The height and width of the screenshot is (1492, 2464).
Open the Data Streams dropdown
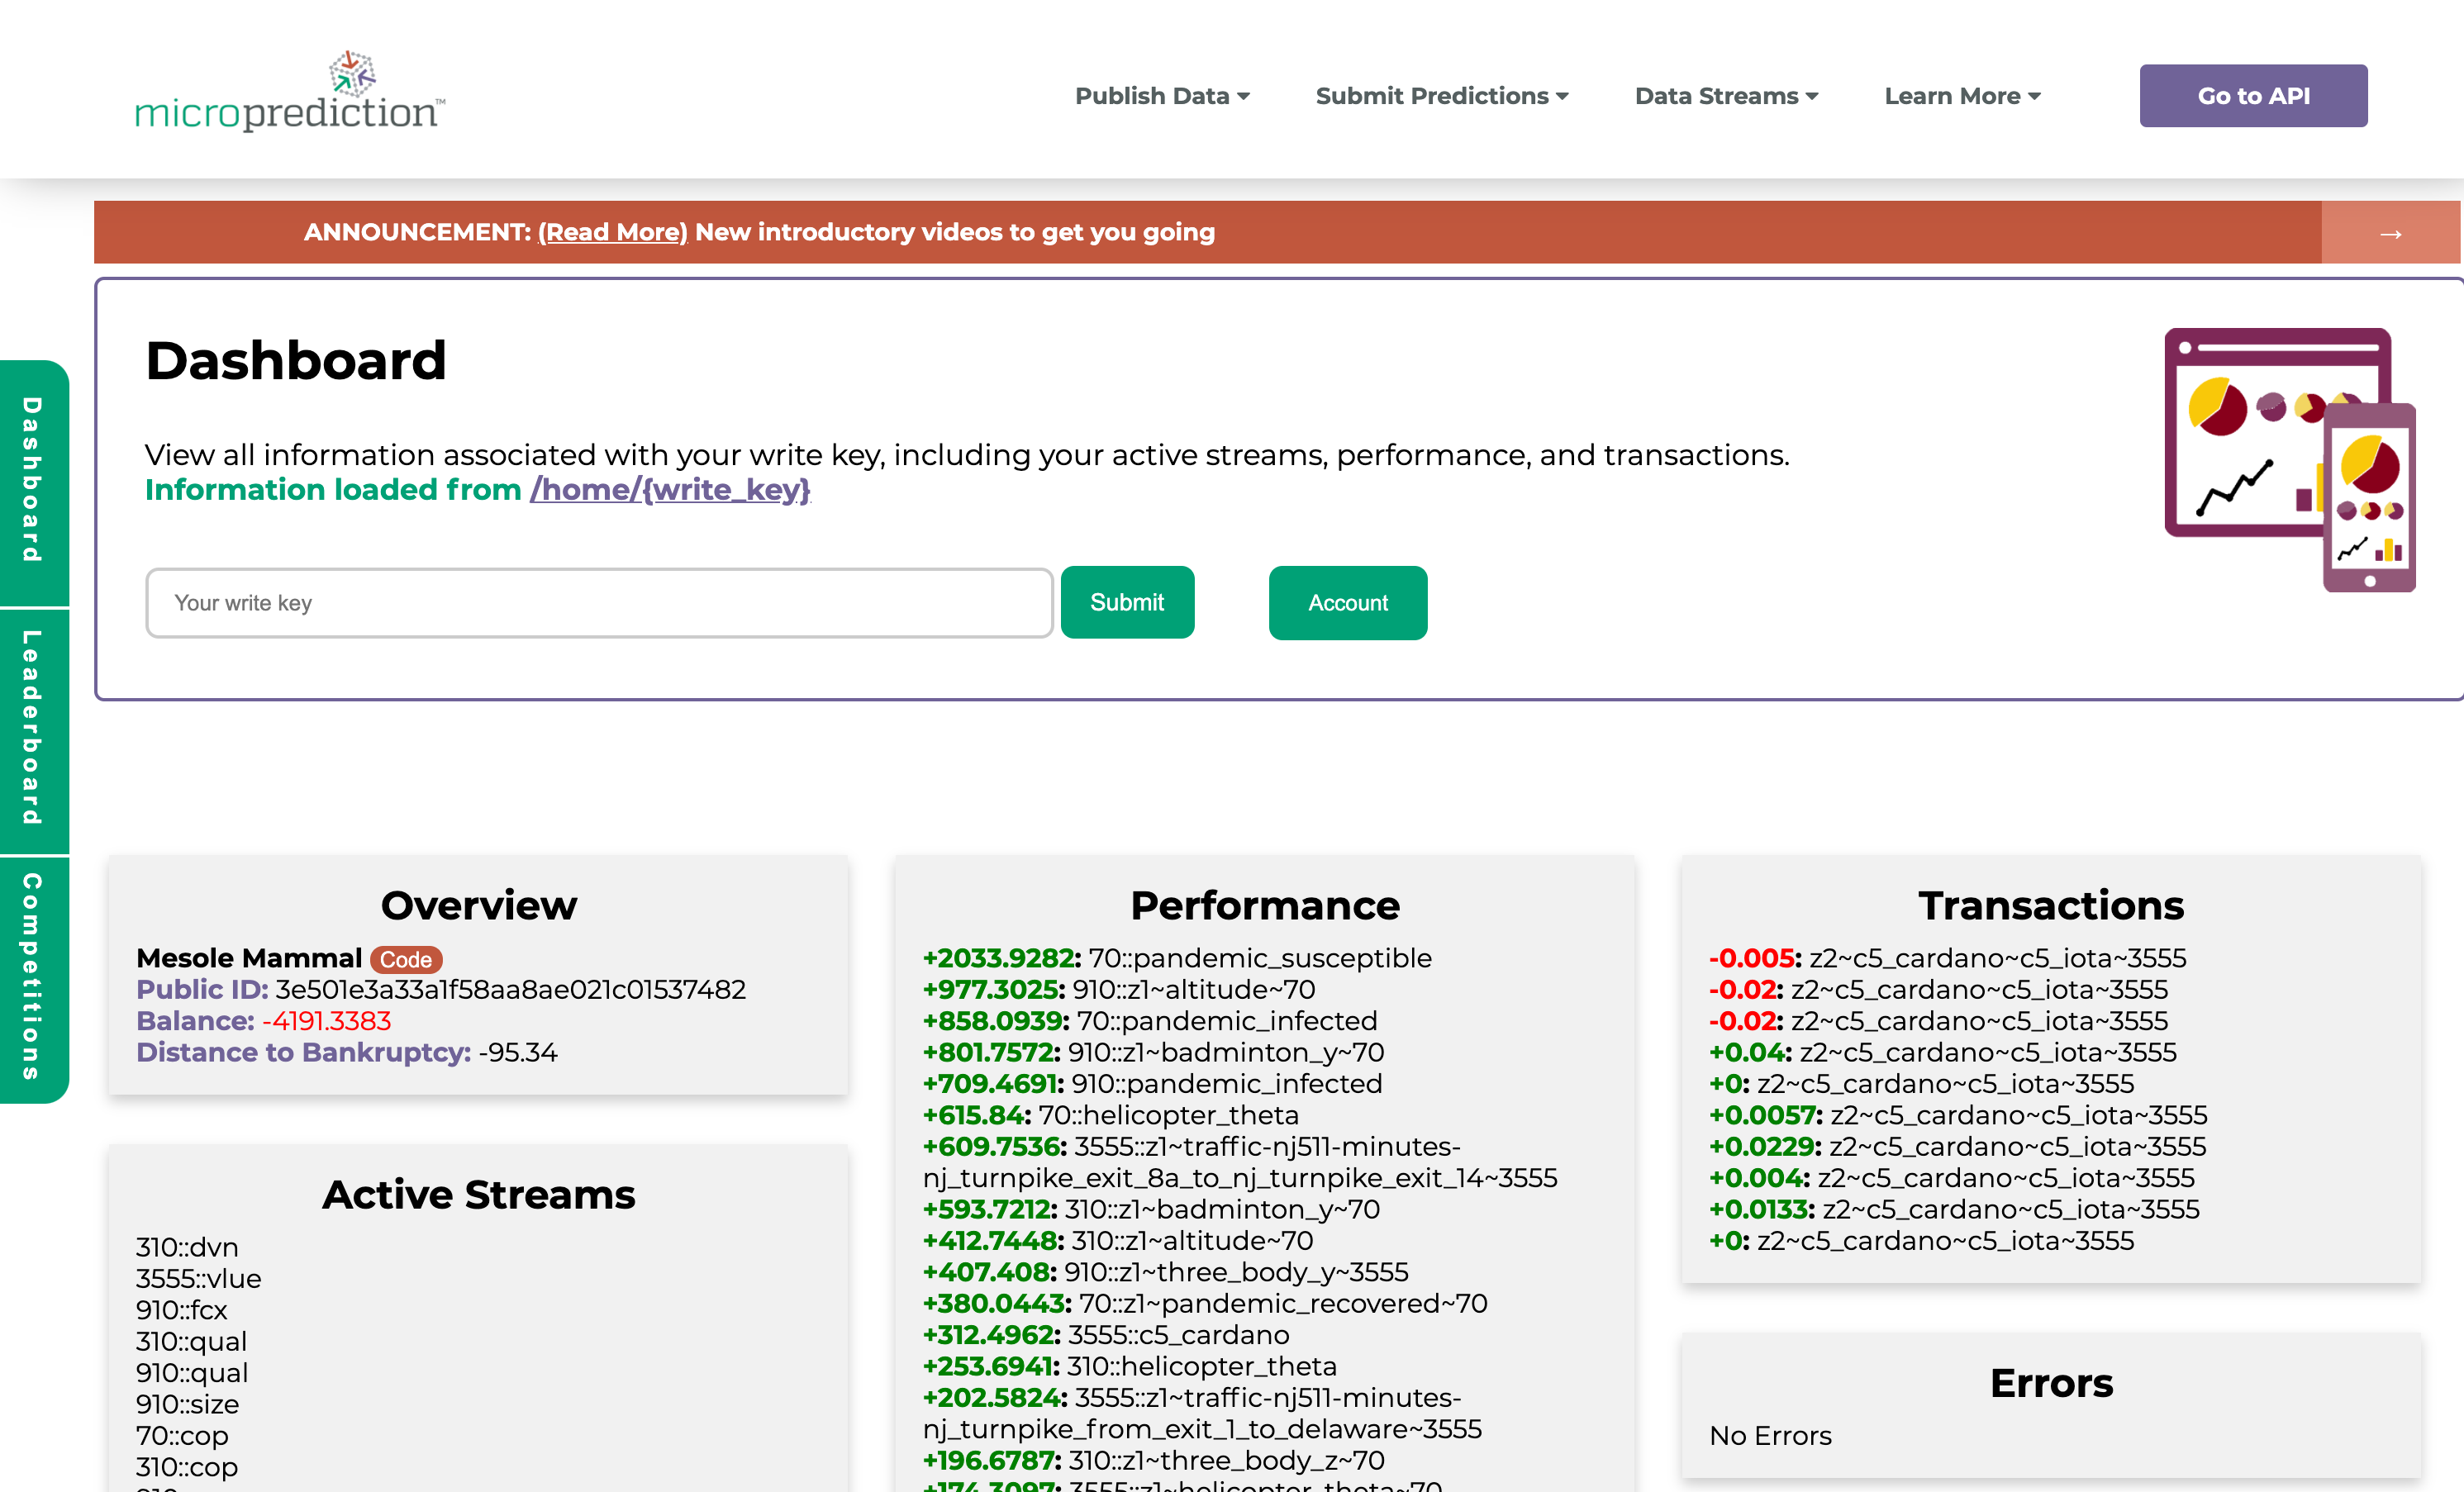(x=1726, y=96)
